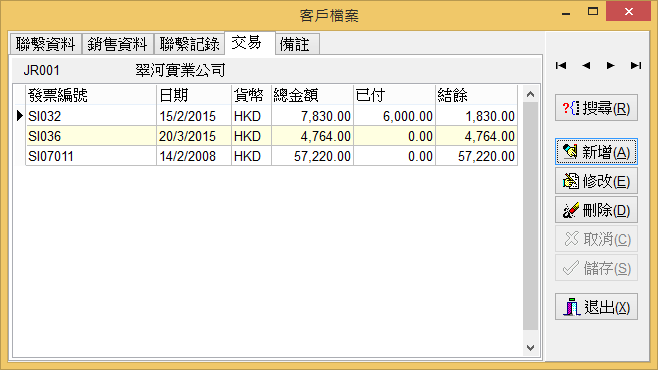Click the 結餘 column header
Viewport: 658px width, 370px height.
[x=476, y=95]
